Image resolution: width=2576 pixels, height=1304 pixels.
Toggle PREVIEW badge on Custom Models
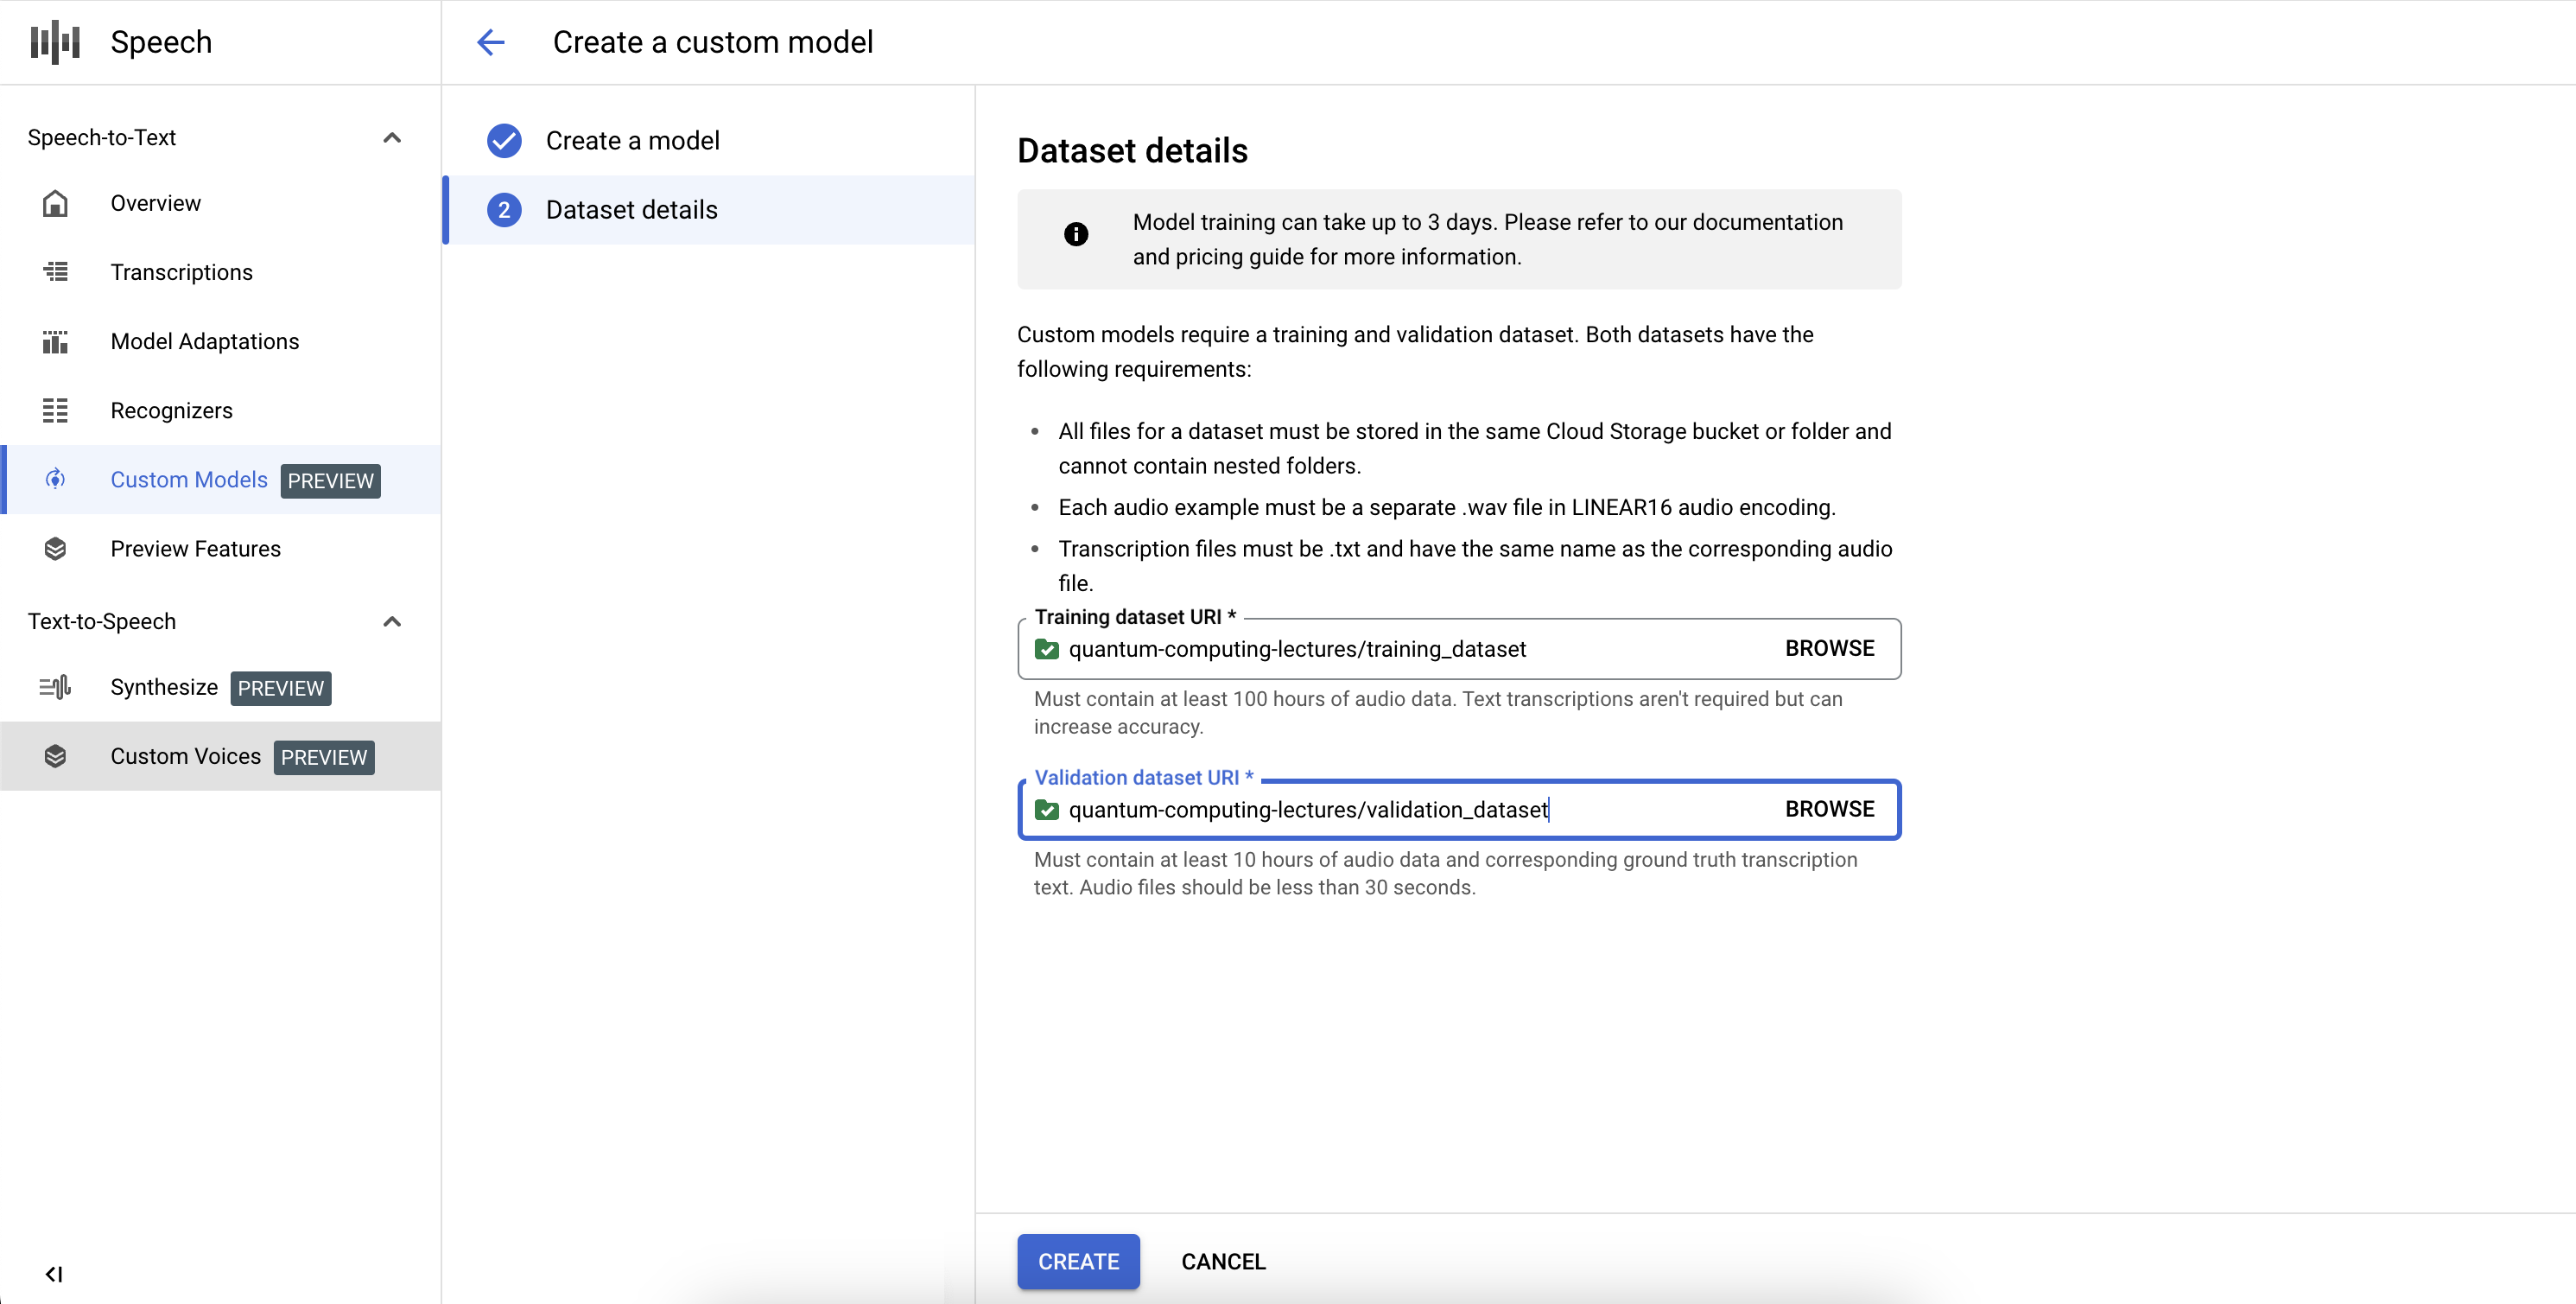tap(329, 479)
